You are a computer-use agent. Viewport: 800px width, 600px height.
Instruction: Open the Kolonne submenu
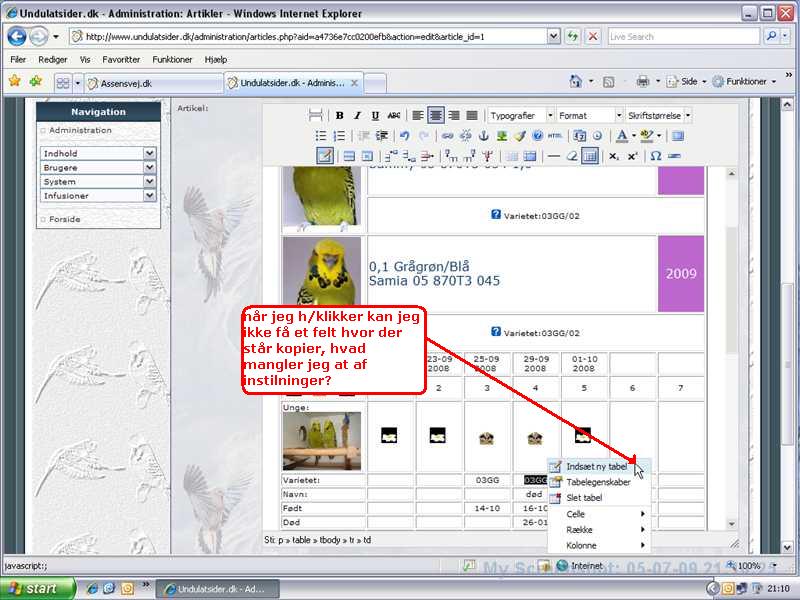point(598,545)
